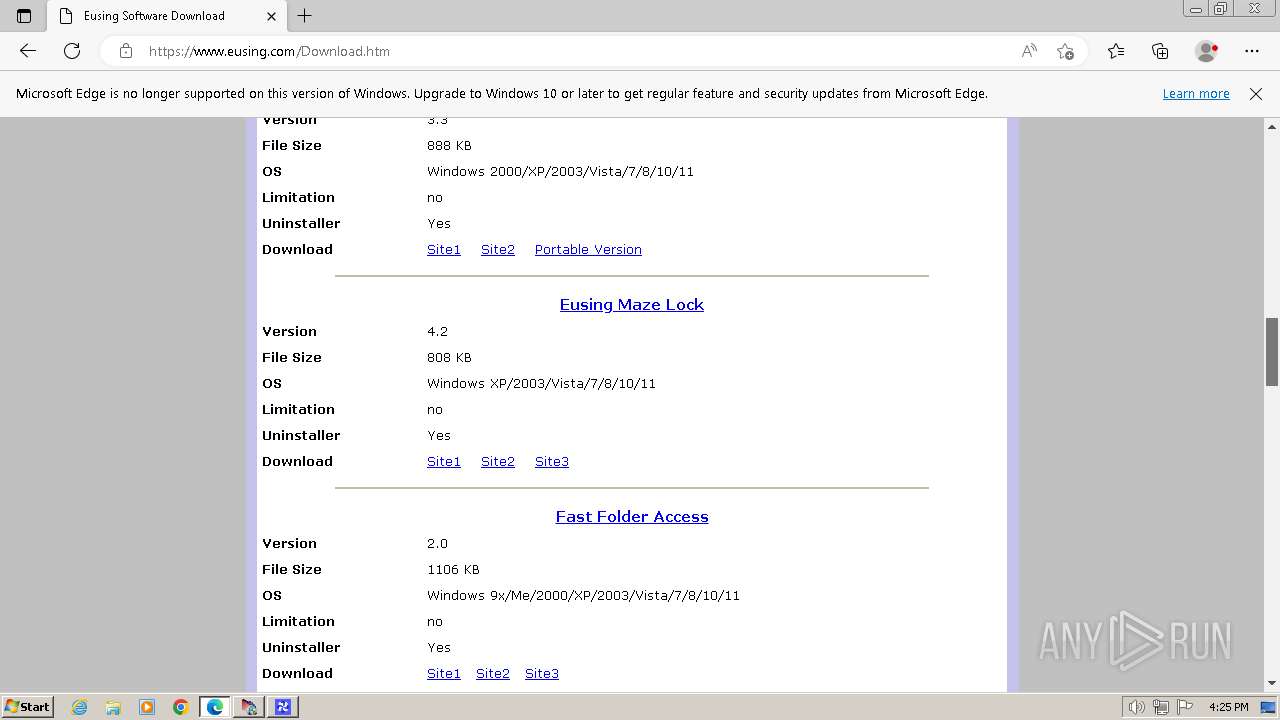Open Edge Settings and more menu
The width and height of the screenshot is (1280, 720).
click(1252, 51)
